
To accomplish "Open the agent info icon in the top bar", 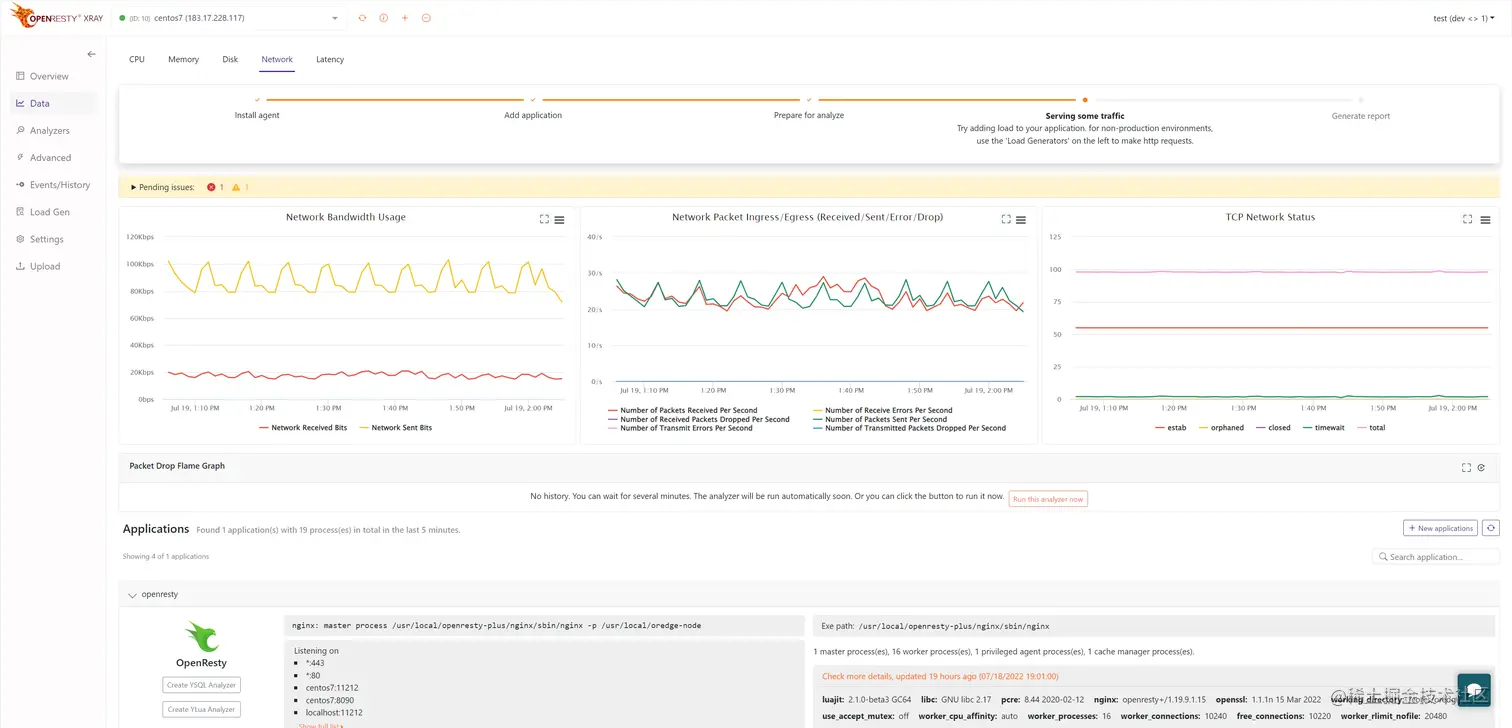I will [x=383, y=17].
